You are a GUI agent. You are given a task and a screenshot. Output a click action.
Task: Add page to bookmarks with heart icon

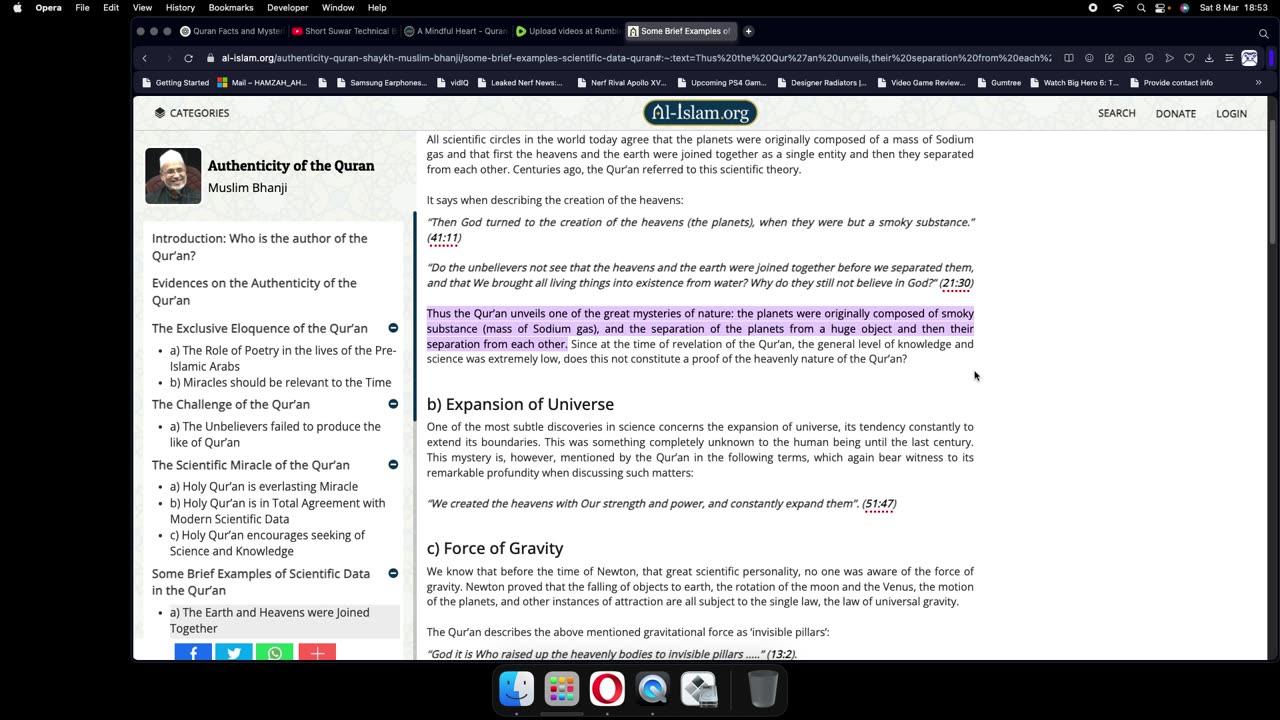1189,58
